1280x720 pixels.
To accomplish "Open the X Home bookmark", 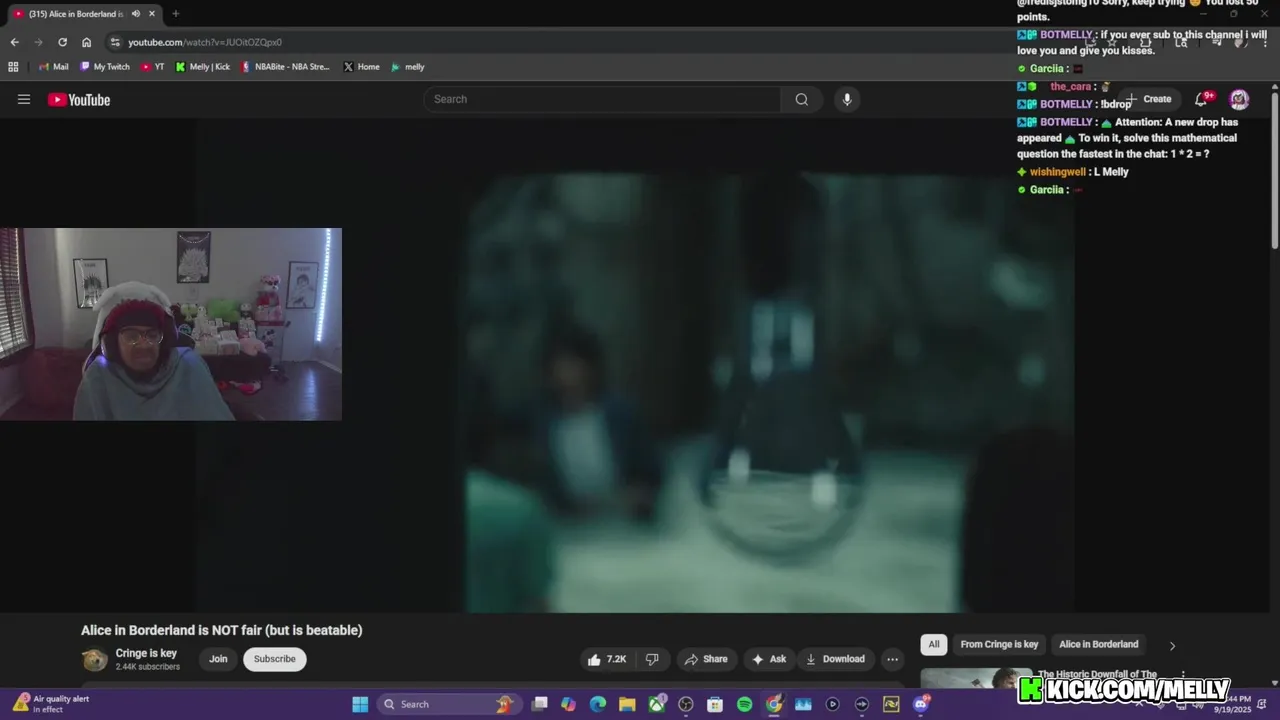I will [x=361, y=67].
